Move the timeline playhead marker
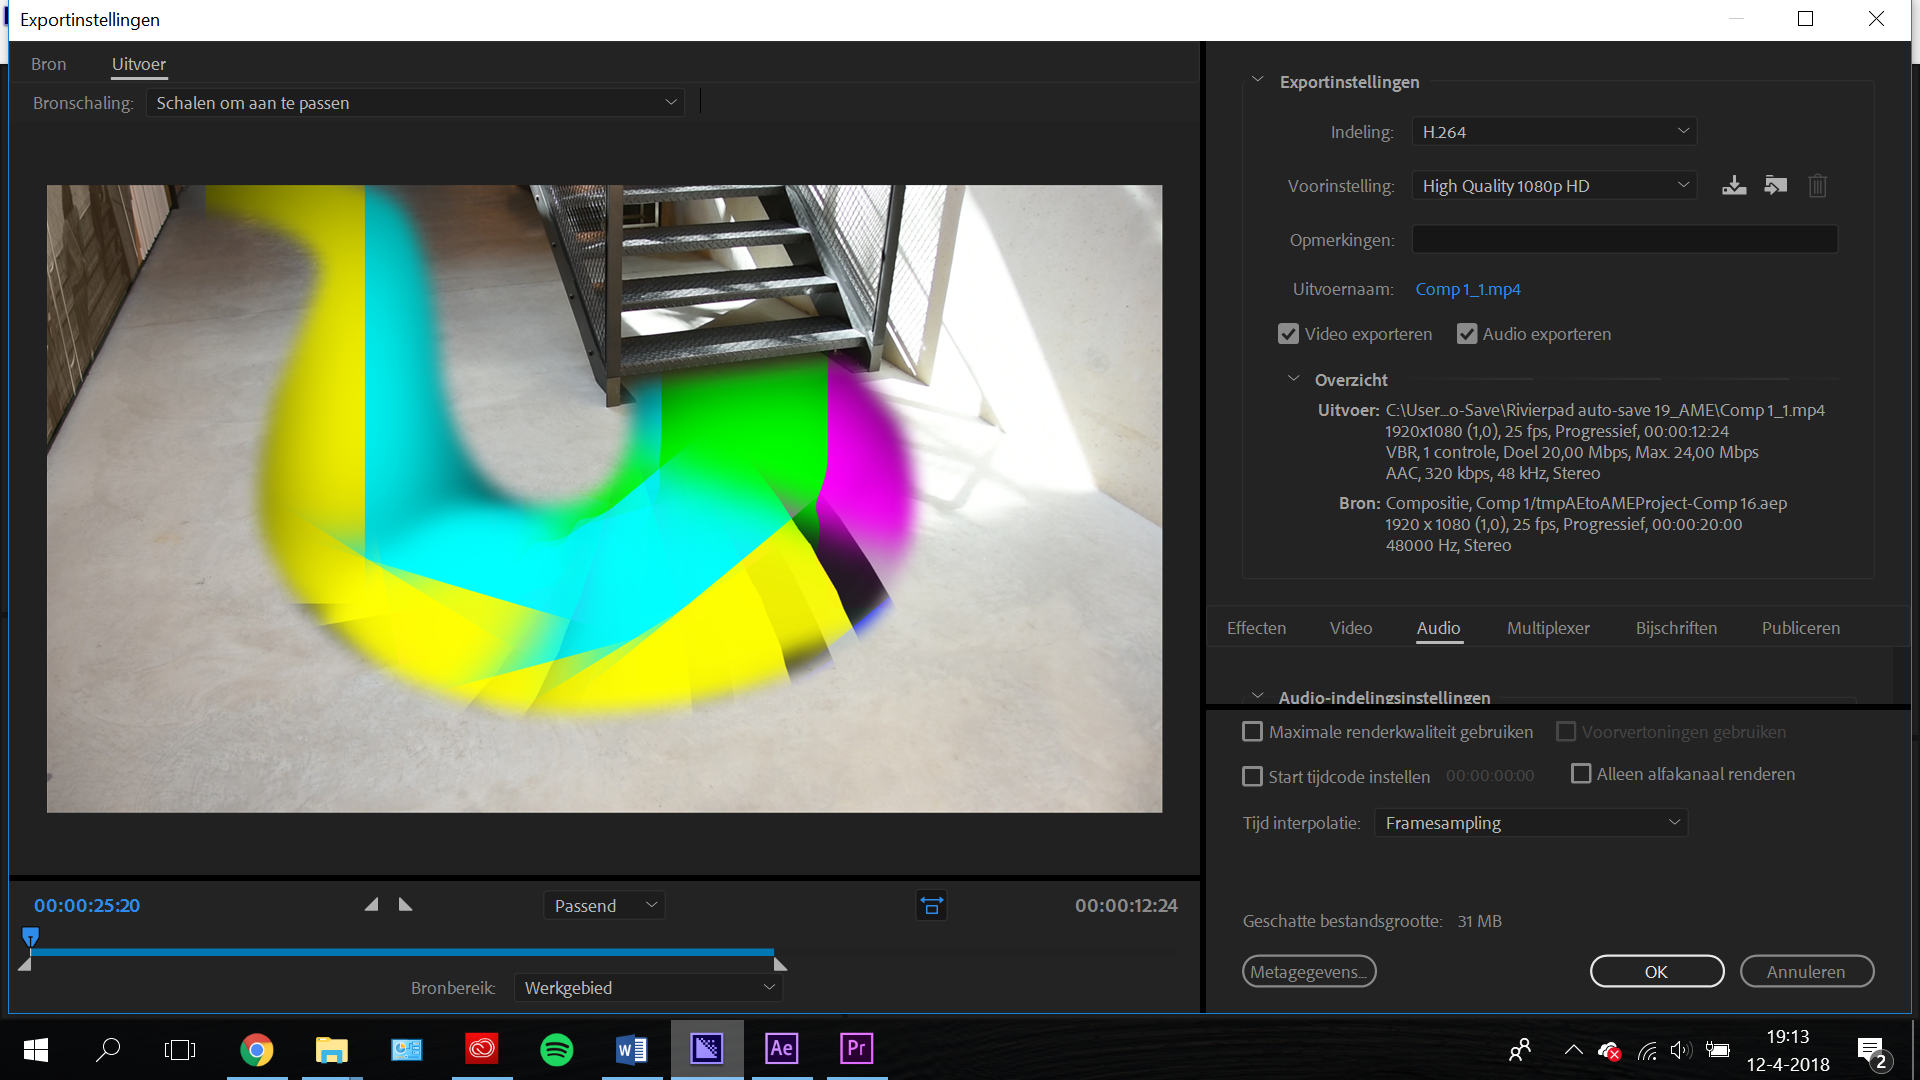 coord(30,938)
